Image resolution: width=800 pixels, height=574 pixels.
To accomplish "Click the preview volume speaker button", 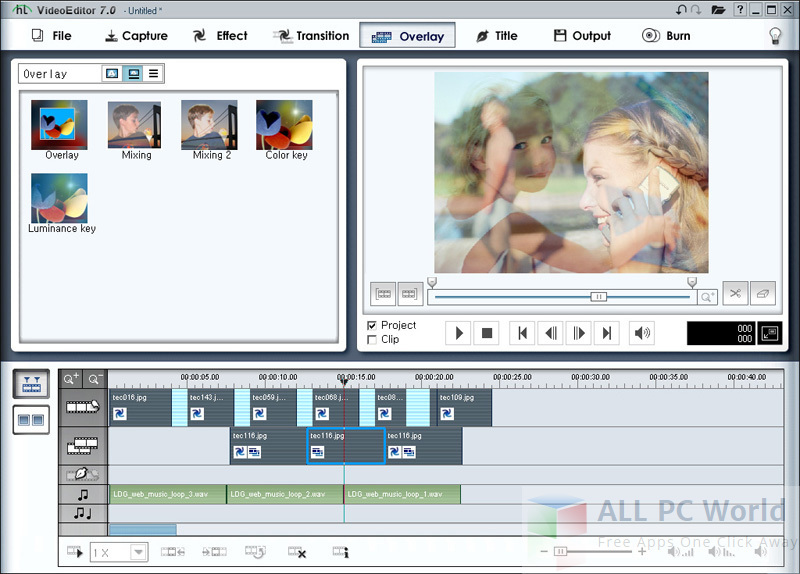I will coord(642,333).
